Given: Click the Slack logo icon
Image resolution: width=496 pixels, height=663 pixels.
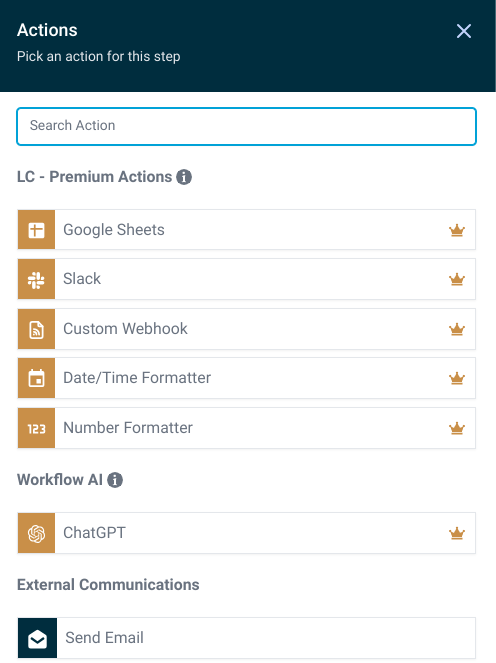Looking at the screenshot, I should click(x=36, y=279).
